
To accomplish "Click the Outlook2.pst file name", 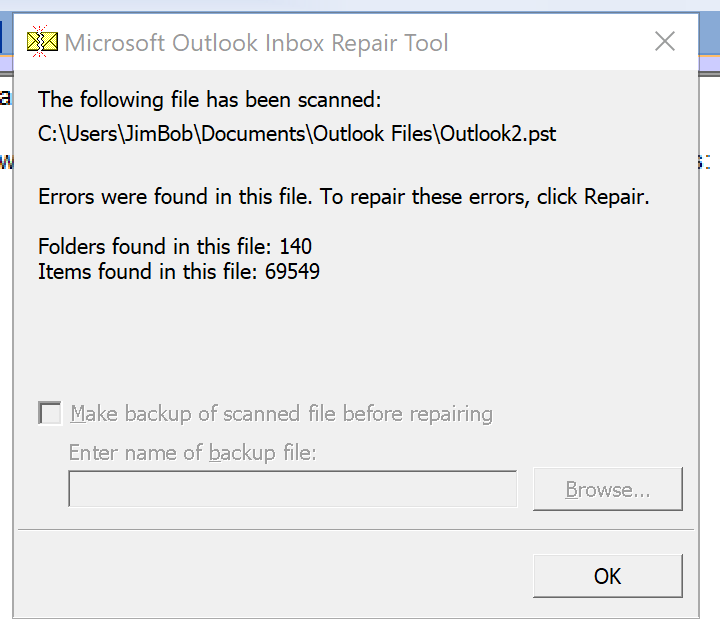I will click(x=498, y=133).
